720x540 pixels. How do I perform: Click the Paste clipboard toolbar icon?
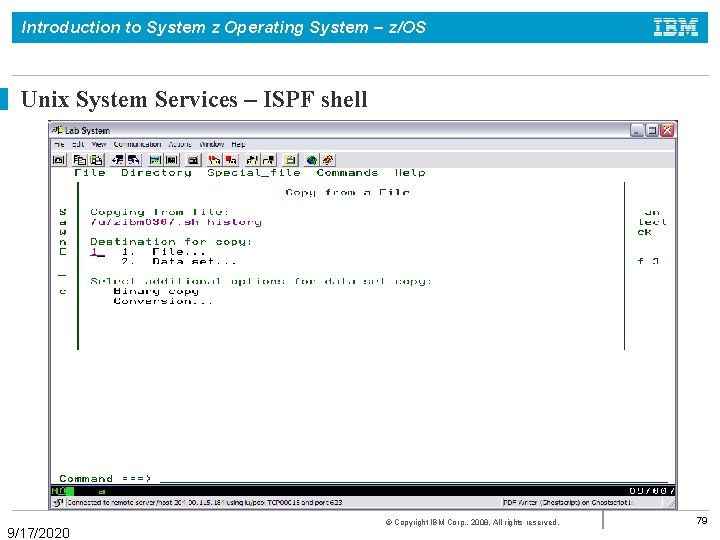point(96,160)
